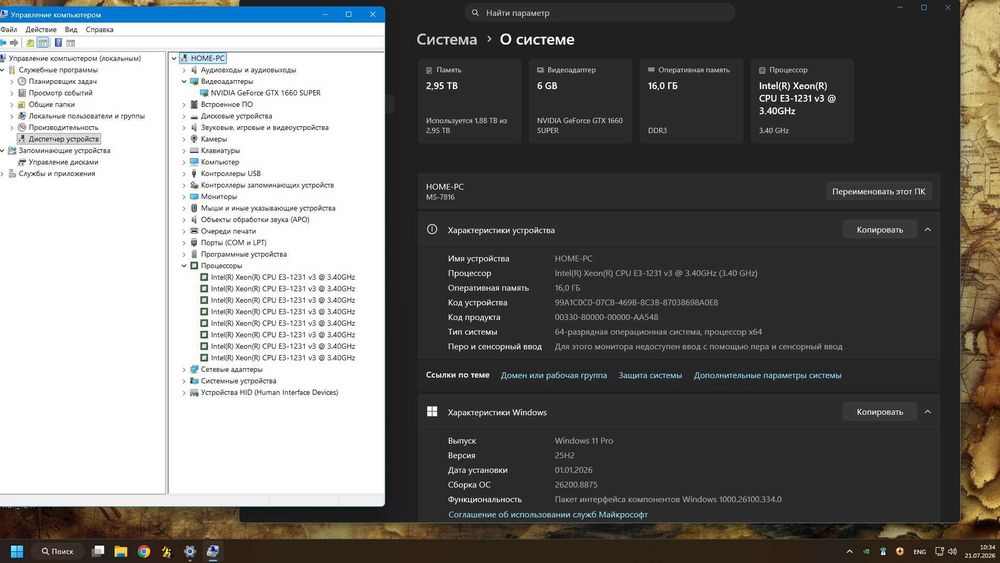Select Локальные пользователи и группы

pyautogui.click(x=87, y=116)
